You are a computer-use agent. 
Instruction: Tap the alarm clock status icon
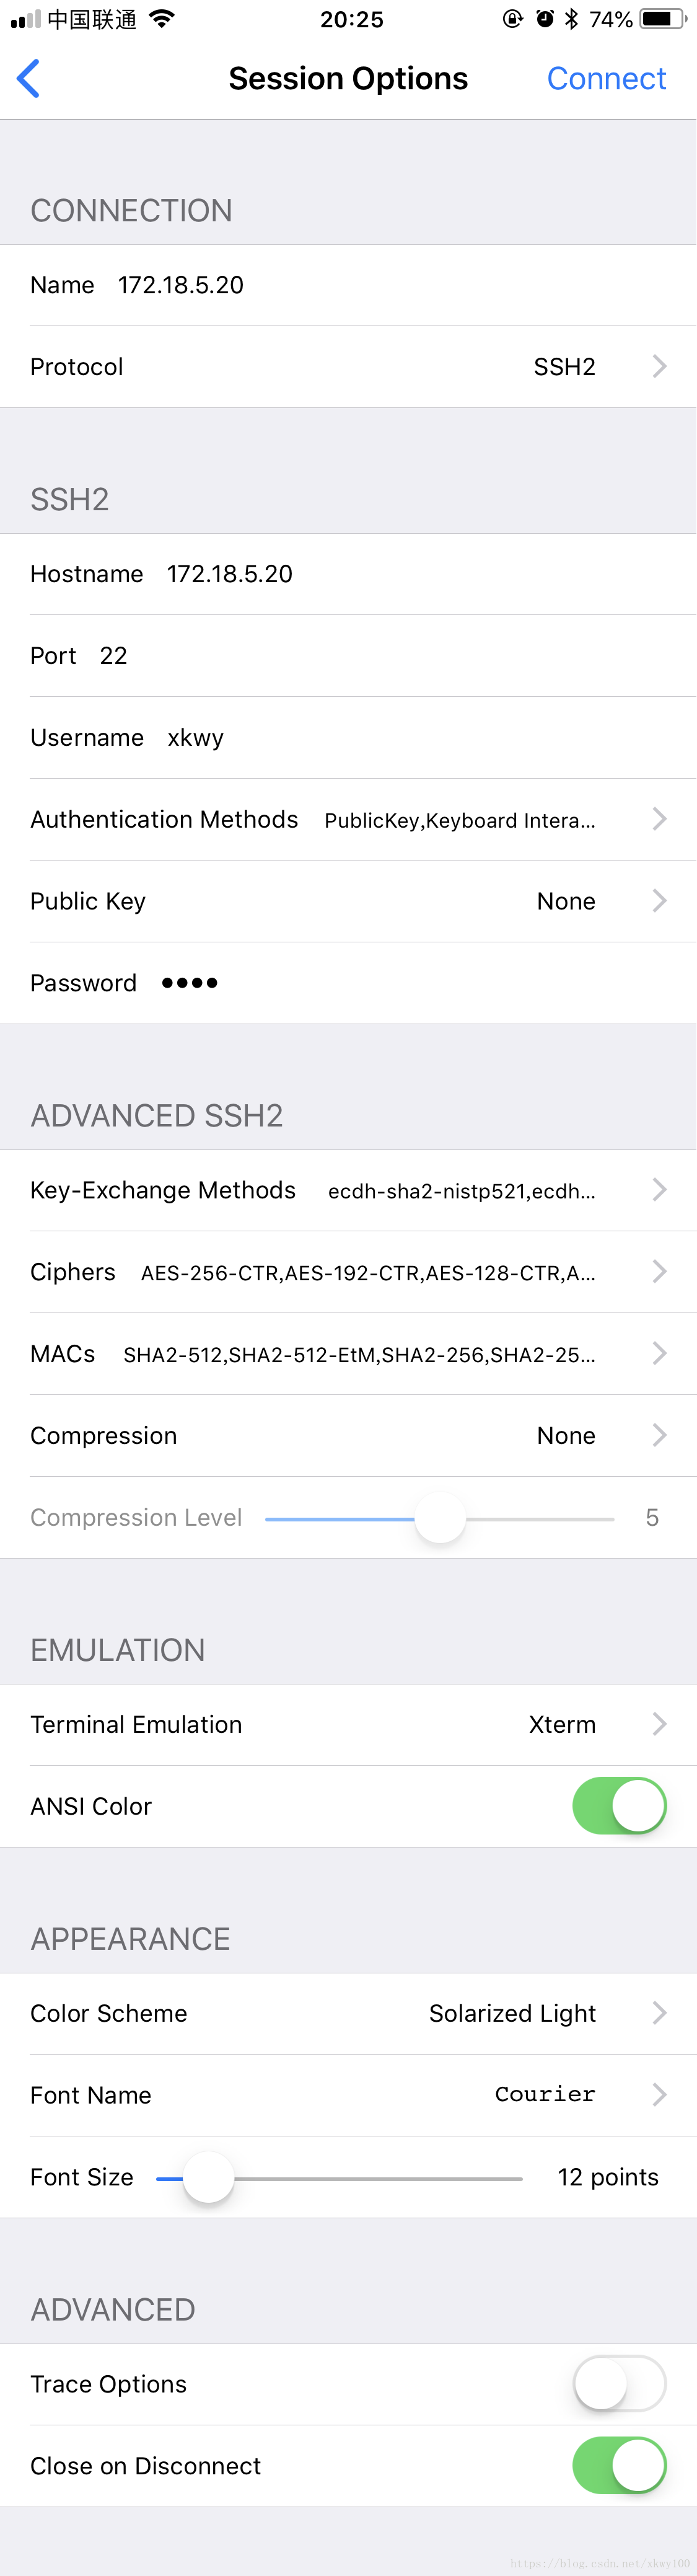(545, 19)
